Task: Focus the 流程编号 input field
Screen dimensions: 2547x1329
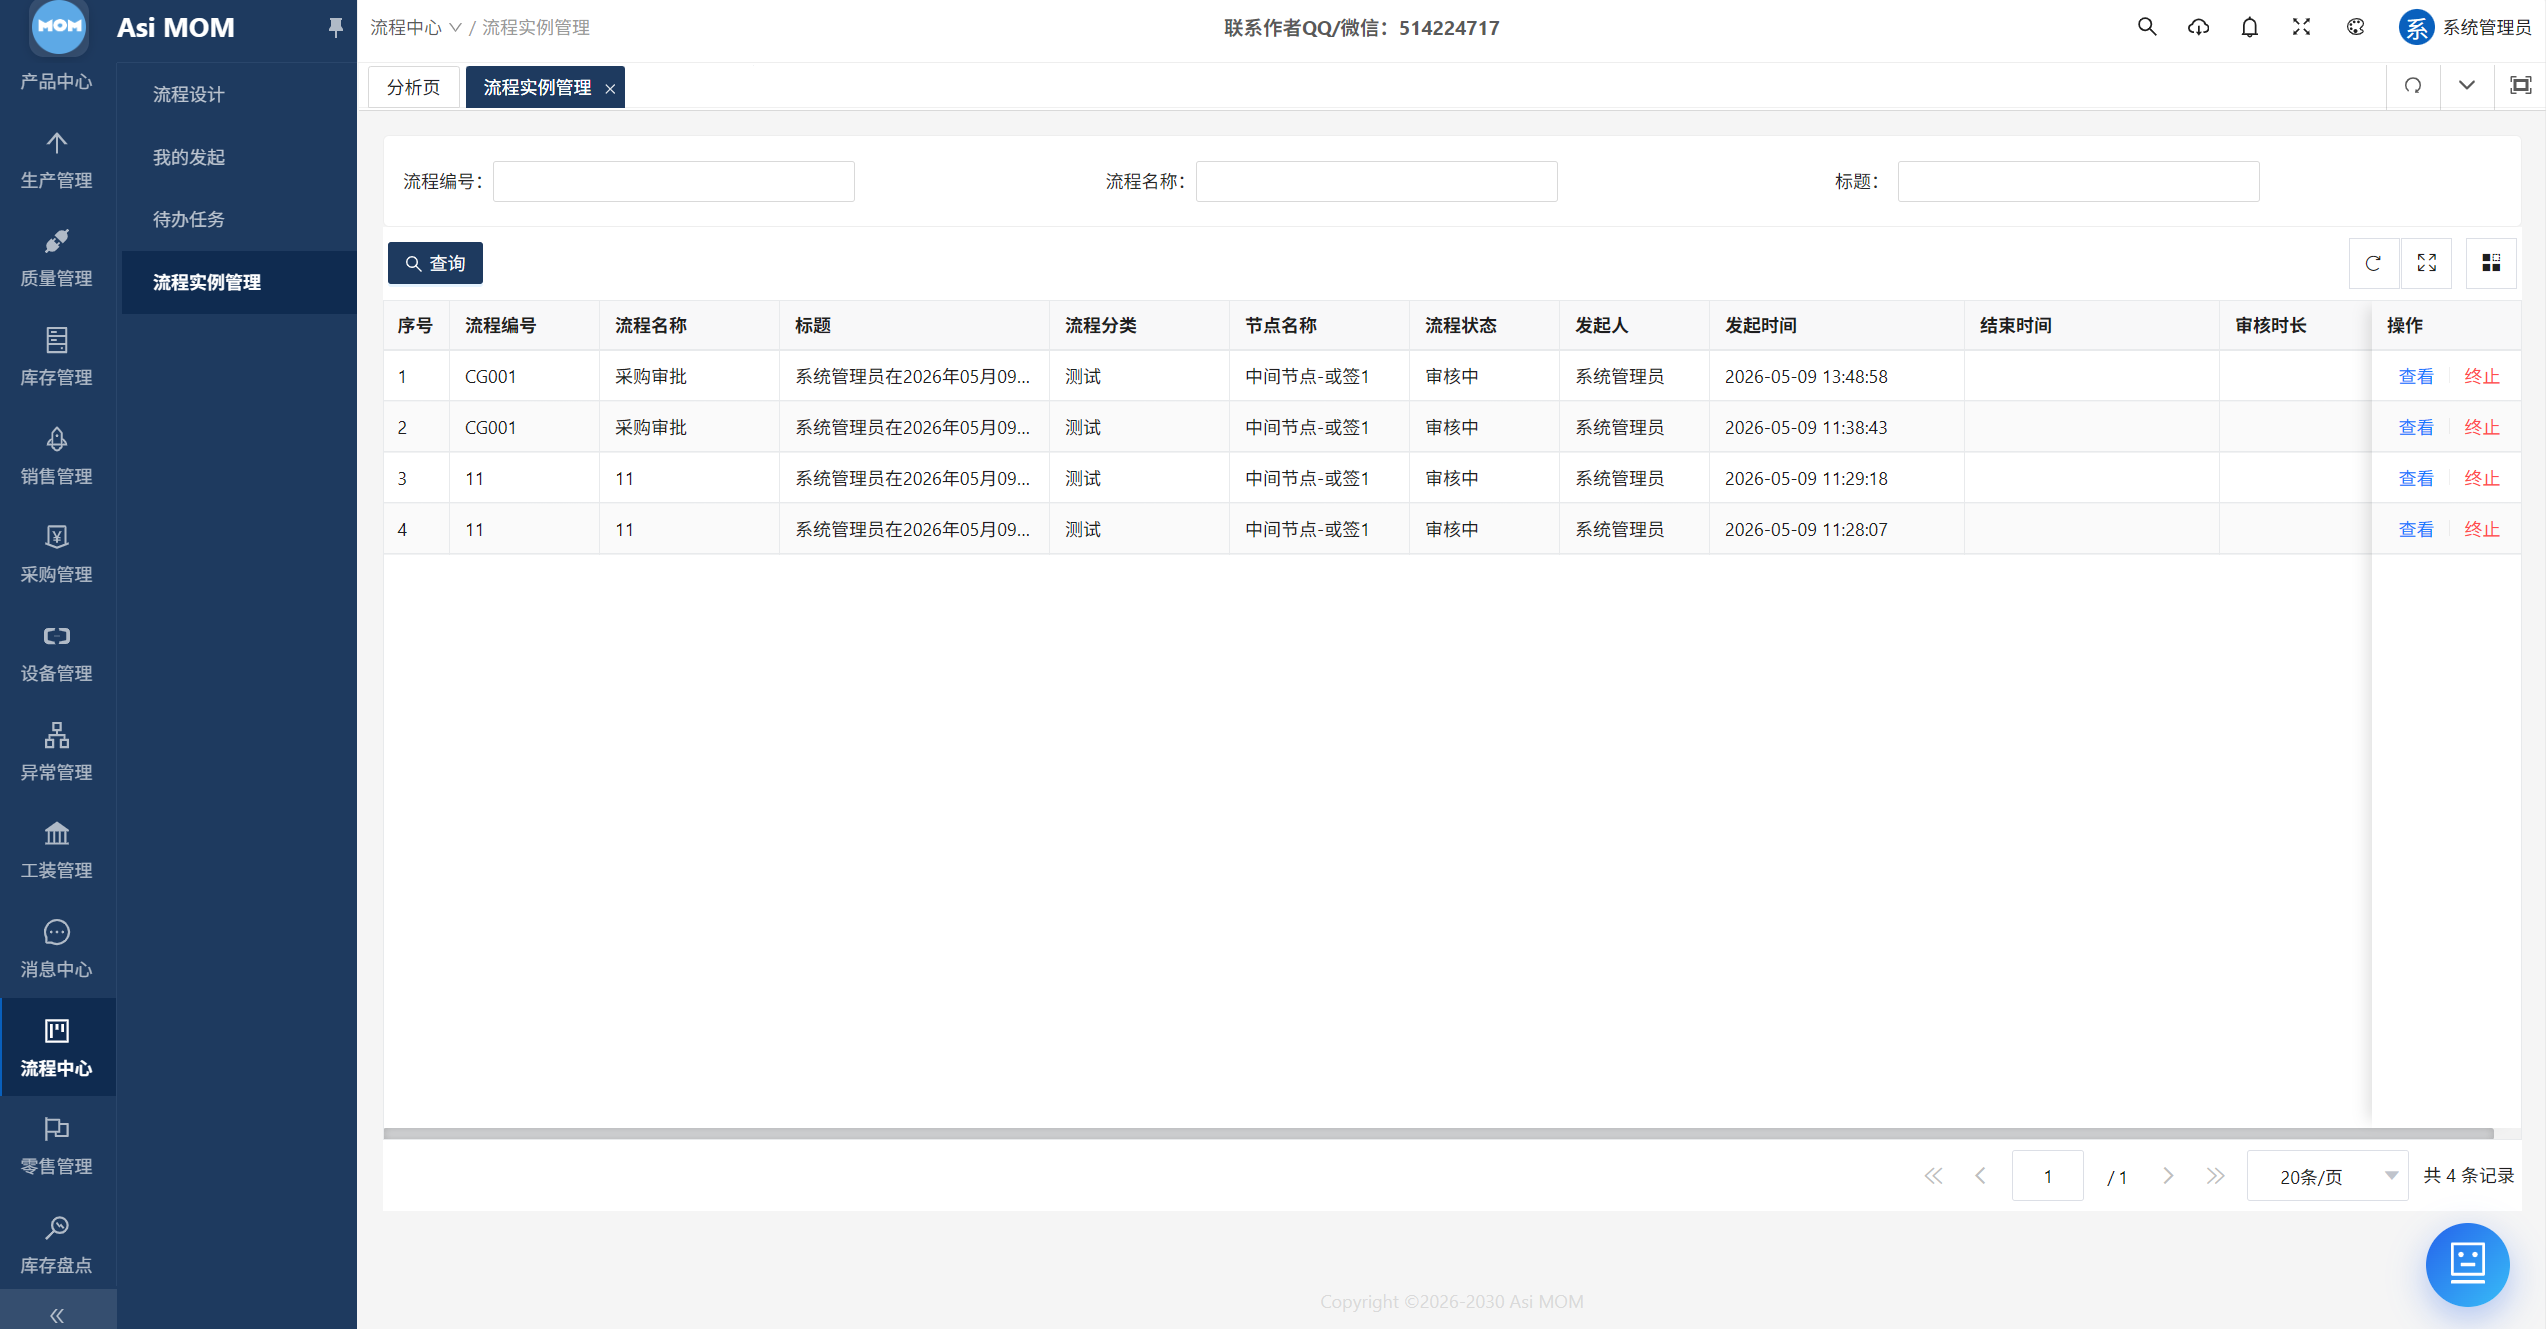Action: click(673, 181)
